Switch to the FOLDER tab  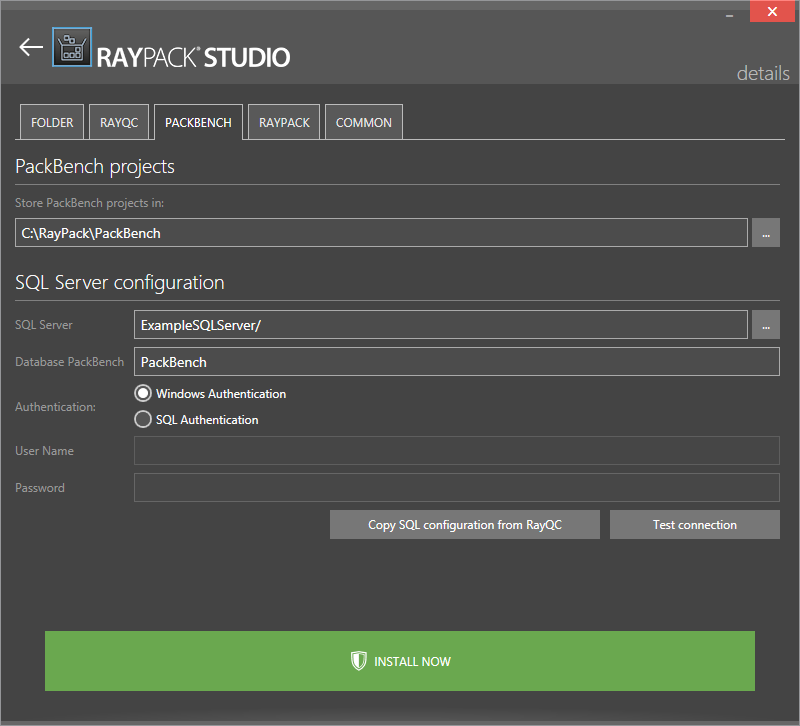coord(52,123)
